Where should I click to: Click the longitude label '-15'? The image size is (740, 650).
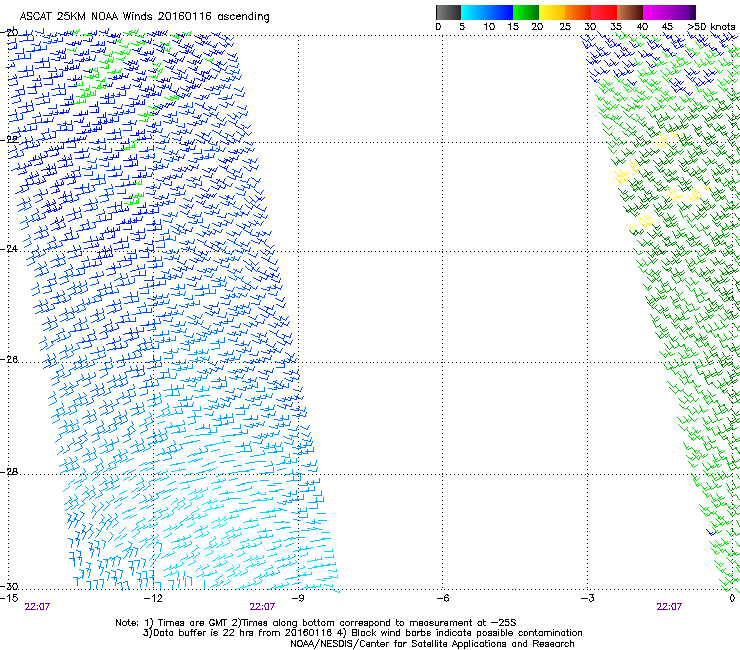tap(9, 598)
